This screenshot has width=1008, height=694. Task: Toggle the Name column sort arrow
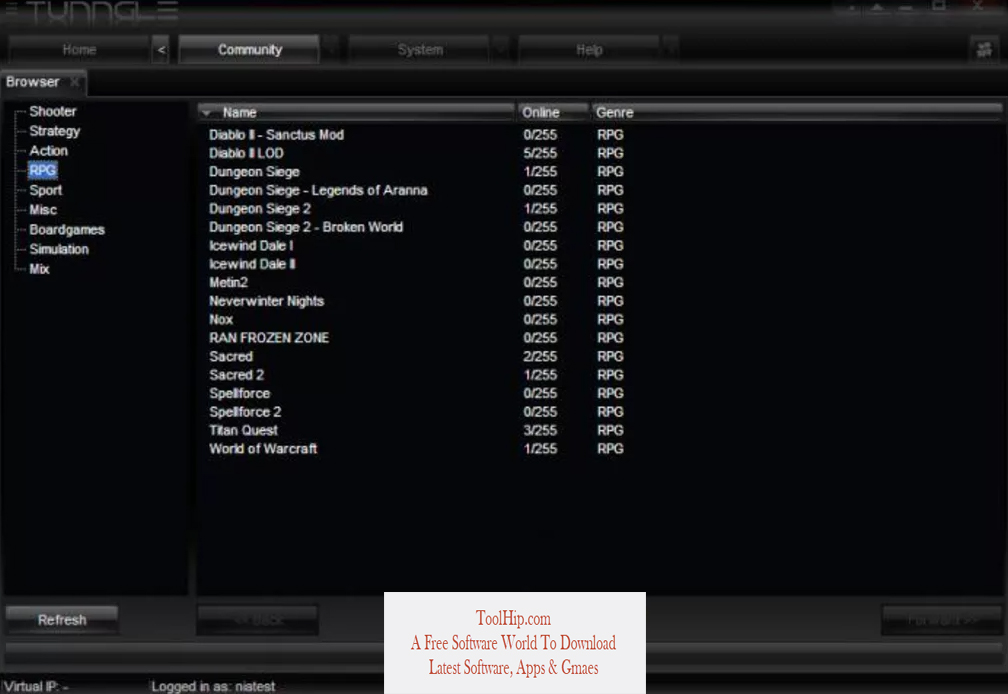(x=206, y=112)
